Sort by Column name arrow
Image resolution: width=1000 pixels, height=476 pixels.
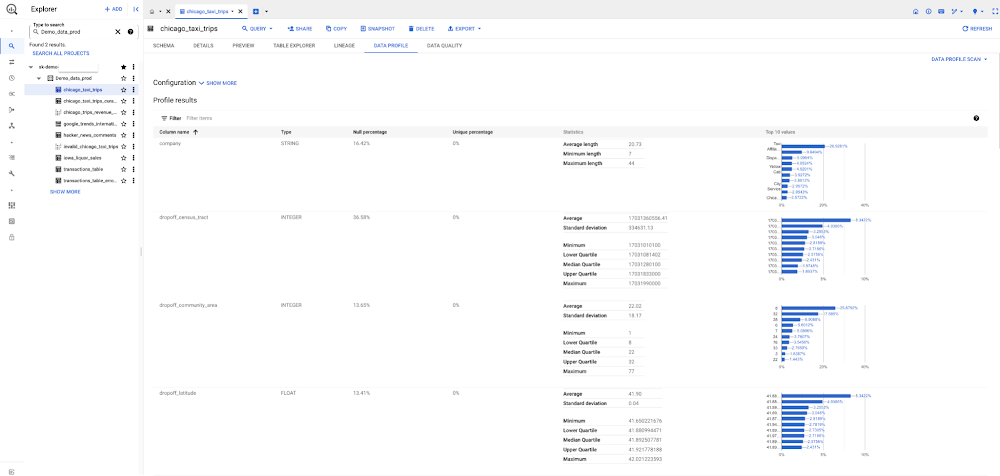[195, 132]
